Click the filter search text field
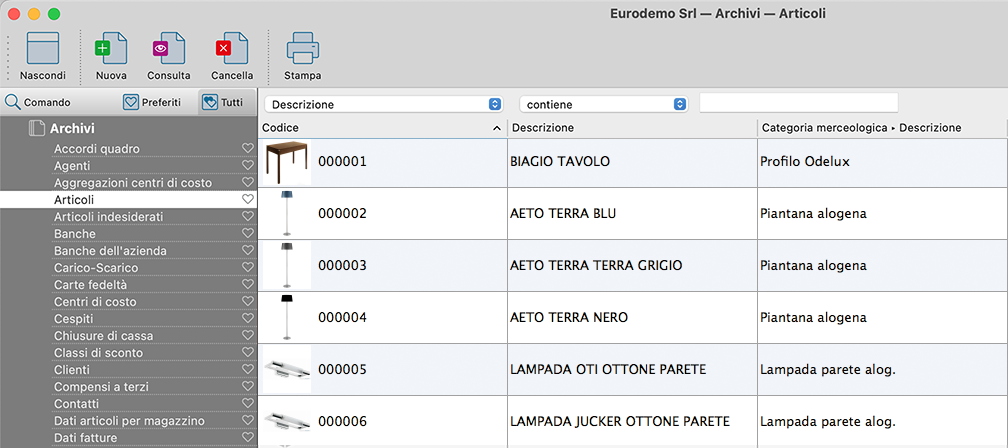The image size is (1008, 448). [x=798, y=103]
